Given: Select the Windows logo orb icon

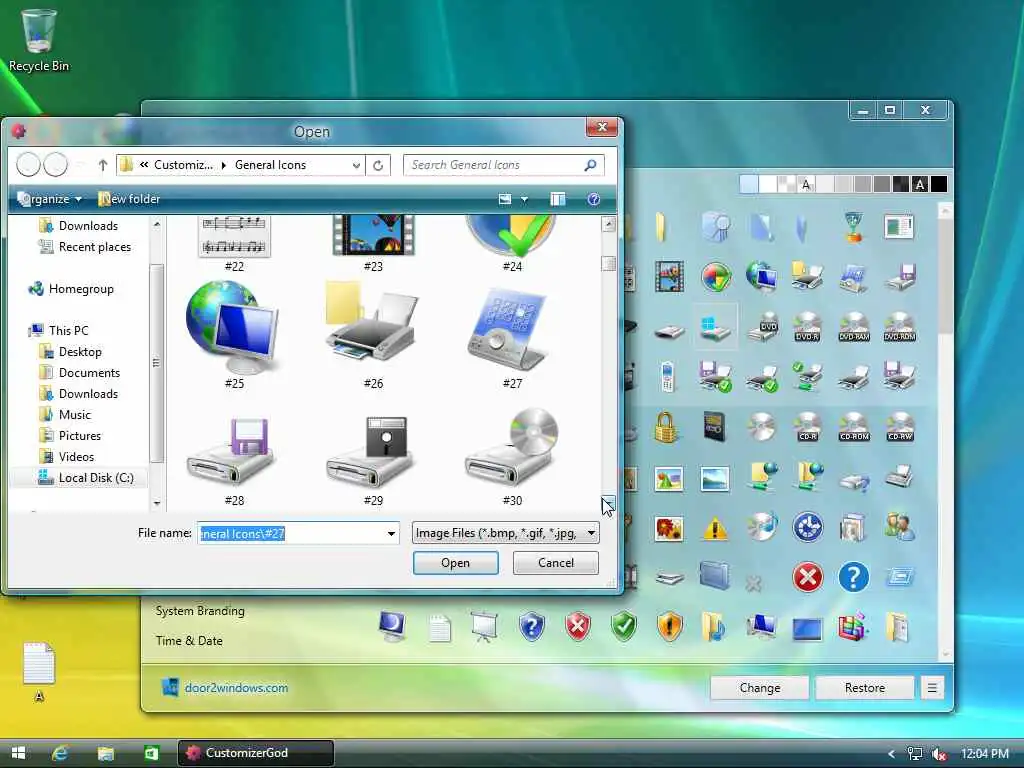Looking at the screenshot, I should (716, 278).
